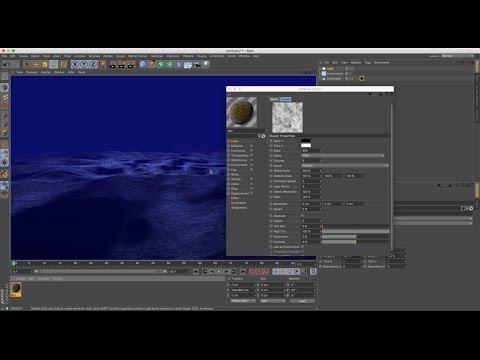Open the Noise type dropdown
The image size is (480, 360).
[x=343, y=156]
